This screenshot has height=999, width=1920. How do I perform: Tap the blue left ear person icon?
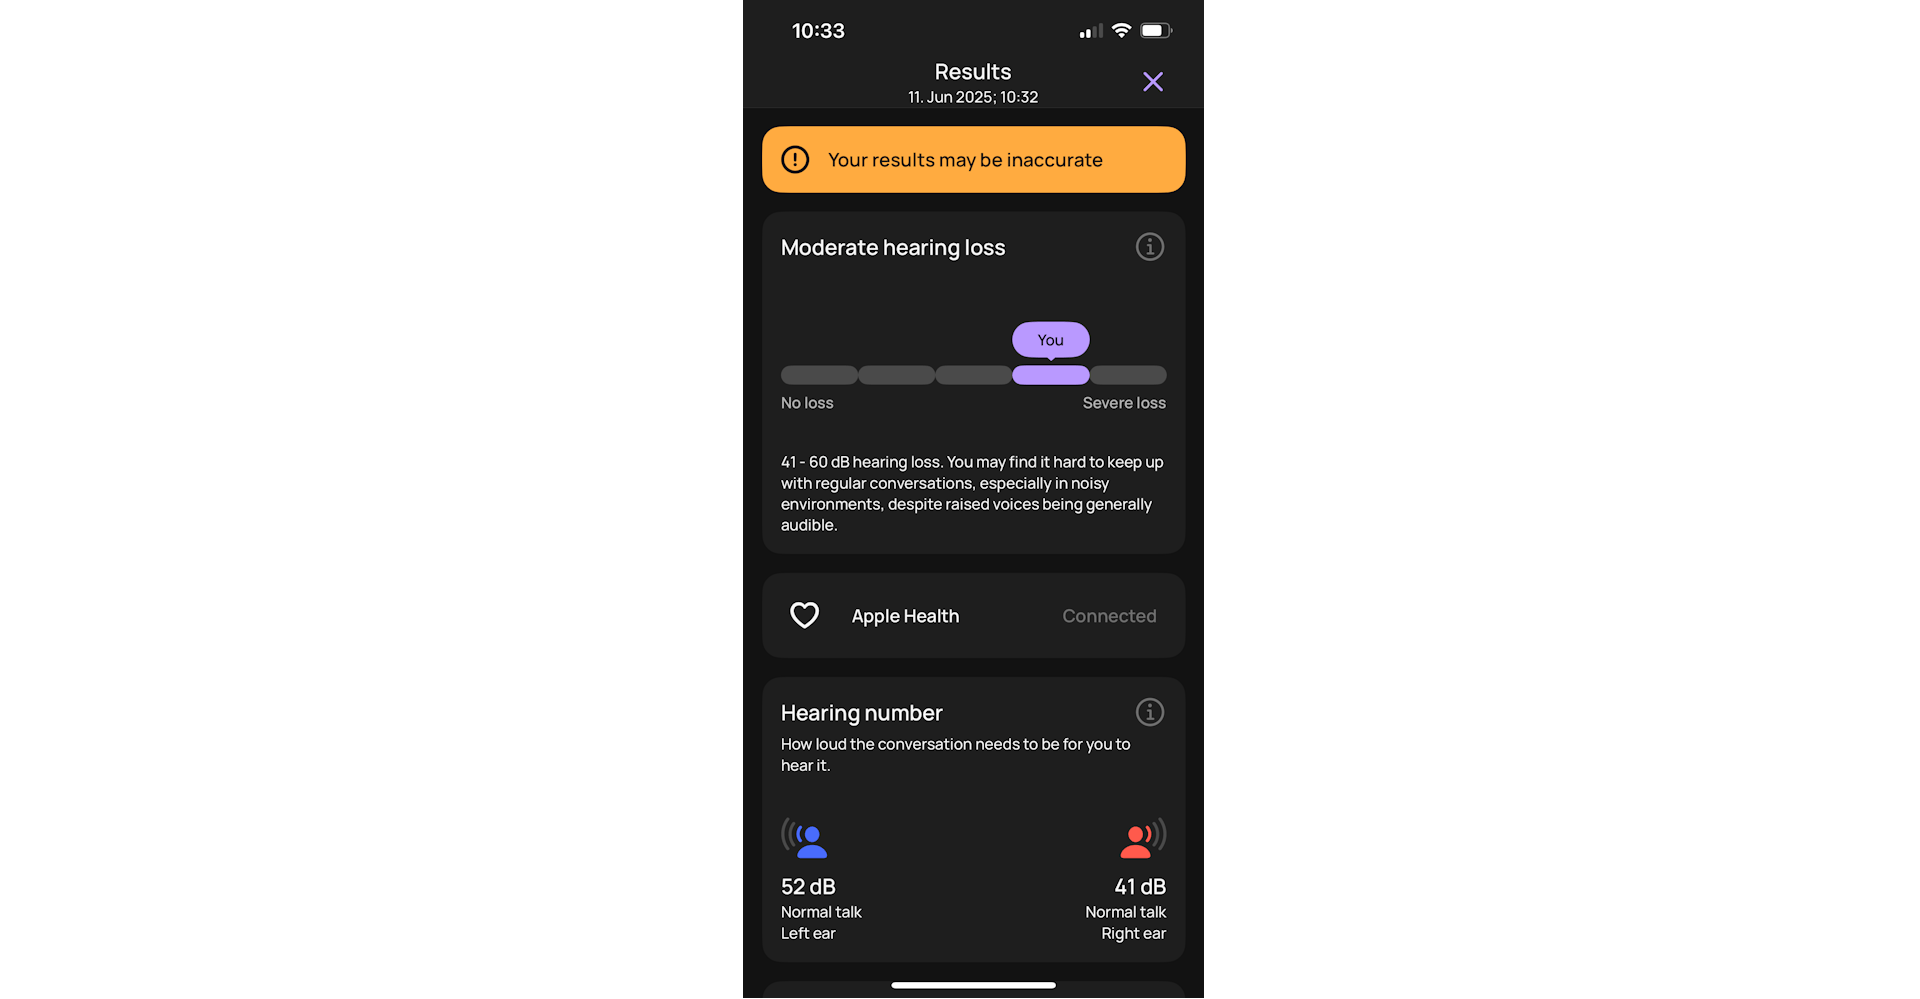805,838
